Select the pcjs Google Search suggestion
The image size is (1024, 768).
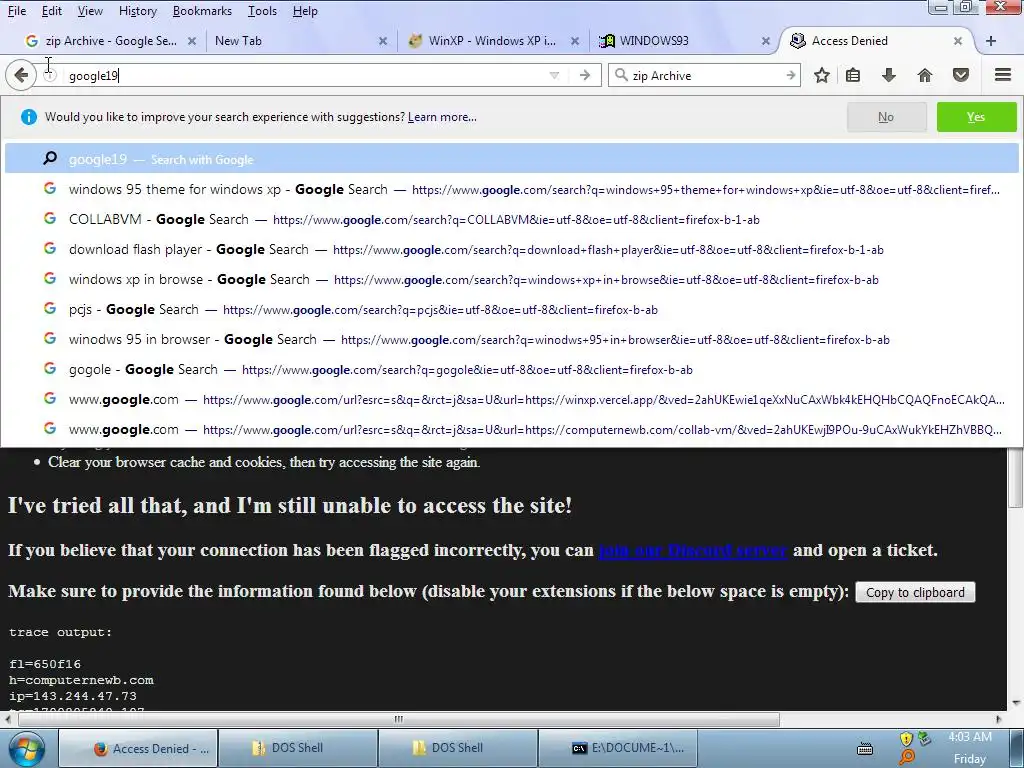[x=511, y=309]
